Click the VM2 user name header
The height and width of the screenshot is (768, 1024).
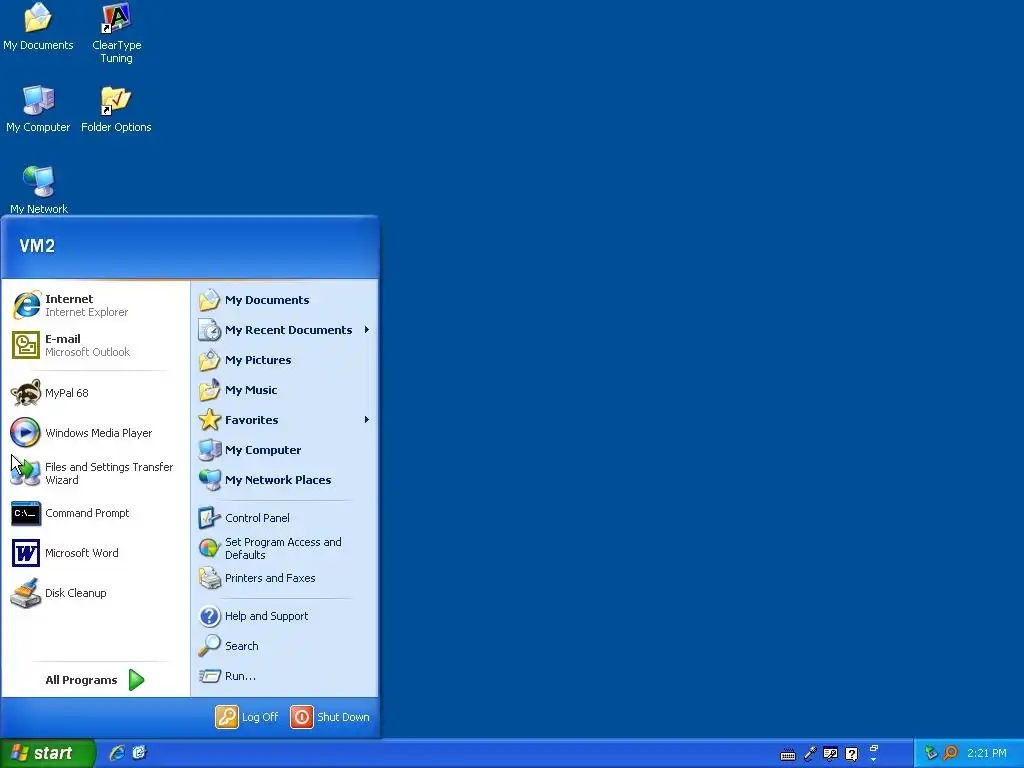37,246
